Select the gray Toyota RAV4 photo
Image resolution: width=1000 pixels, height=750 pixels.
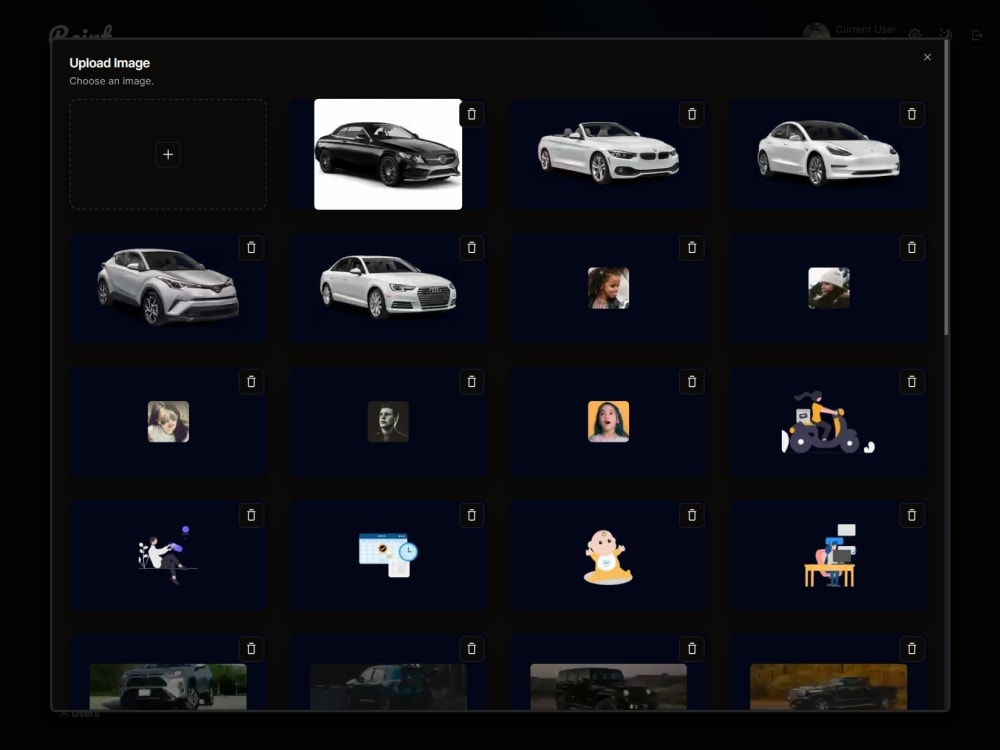pyautogui.click(x=168, y=687)
